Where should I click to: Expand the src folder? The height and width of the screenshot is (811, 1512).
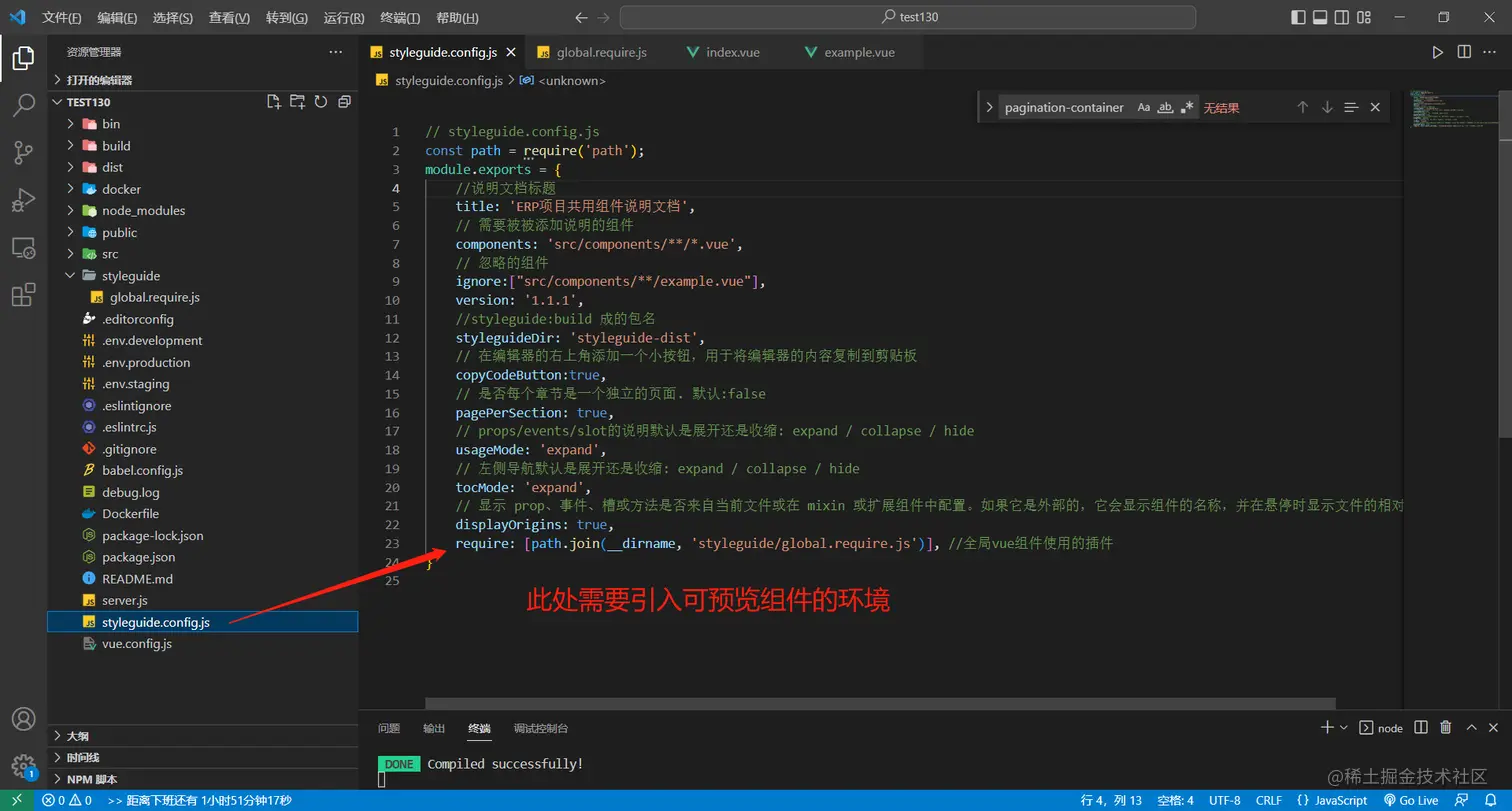[x=203, y=254]
